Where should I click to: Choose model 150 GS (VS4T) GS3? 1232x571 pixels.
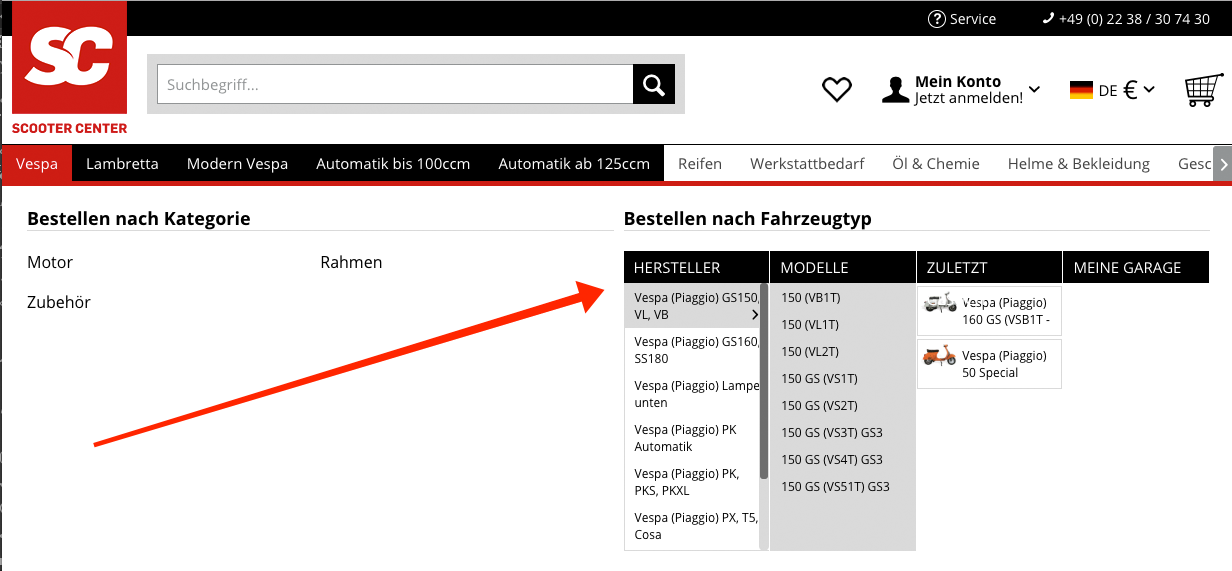pyautogui.click(x=832, y=460)
